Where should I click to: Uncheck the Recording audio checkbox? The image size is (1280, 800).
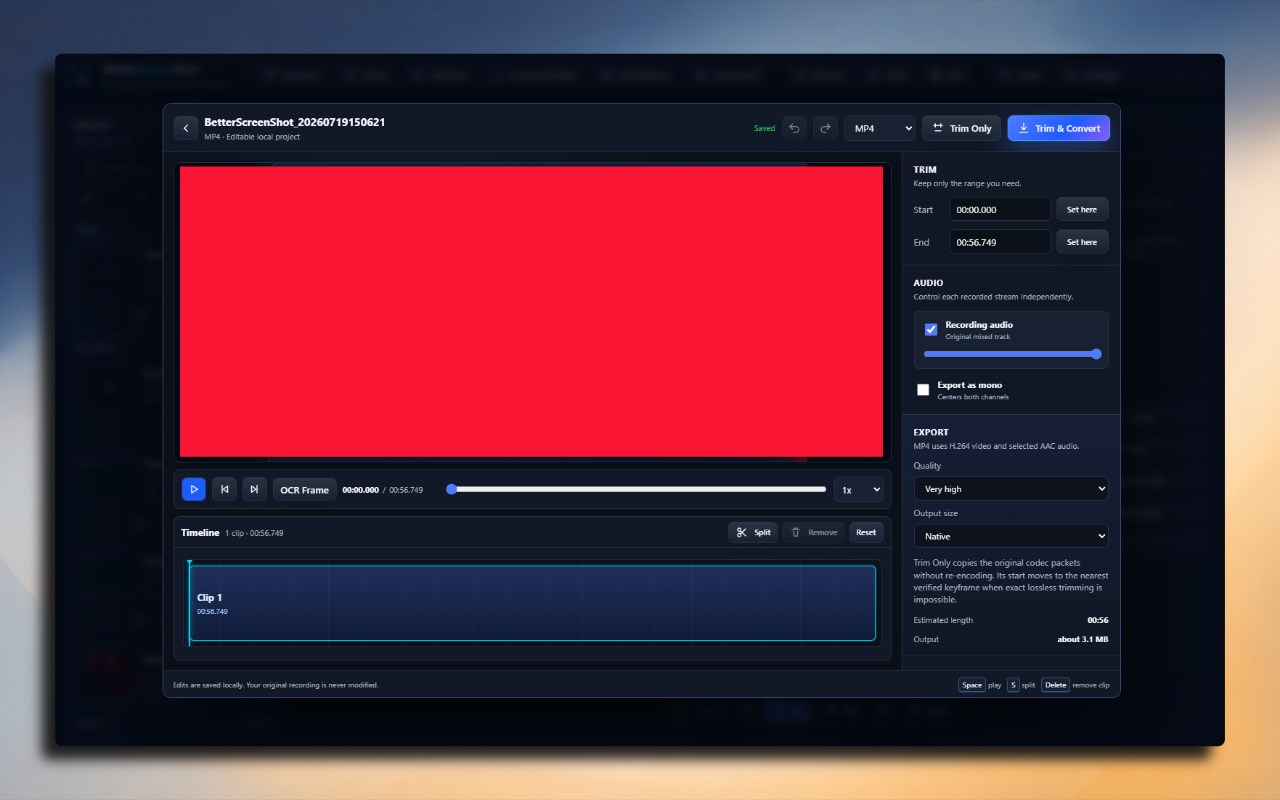pyautogui.click(x=931, y=329)
